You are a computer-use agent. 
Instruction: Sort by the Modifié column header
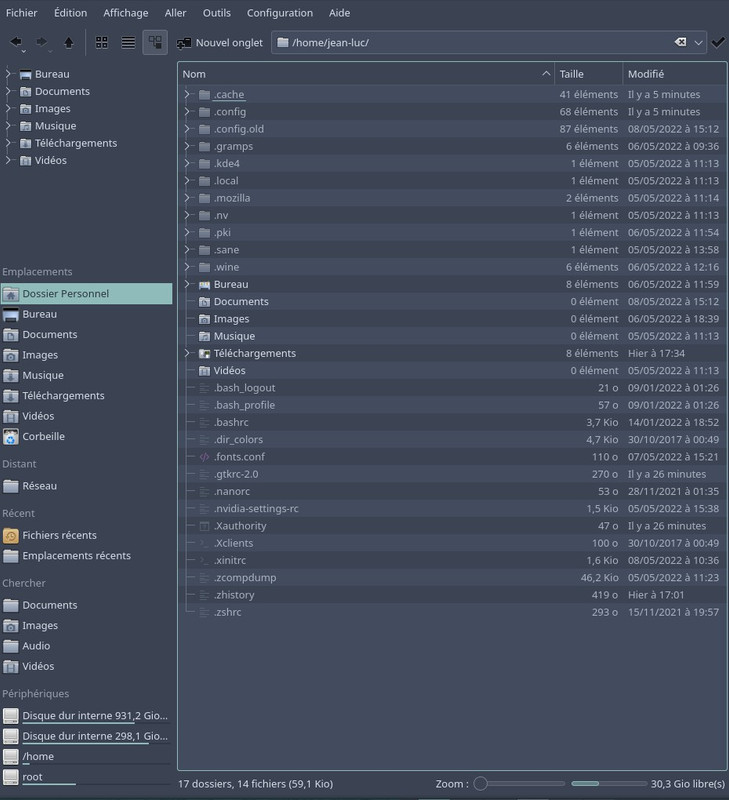pos(675,74)
